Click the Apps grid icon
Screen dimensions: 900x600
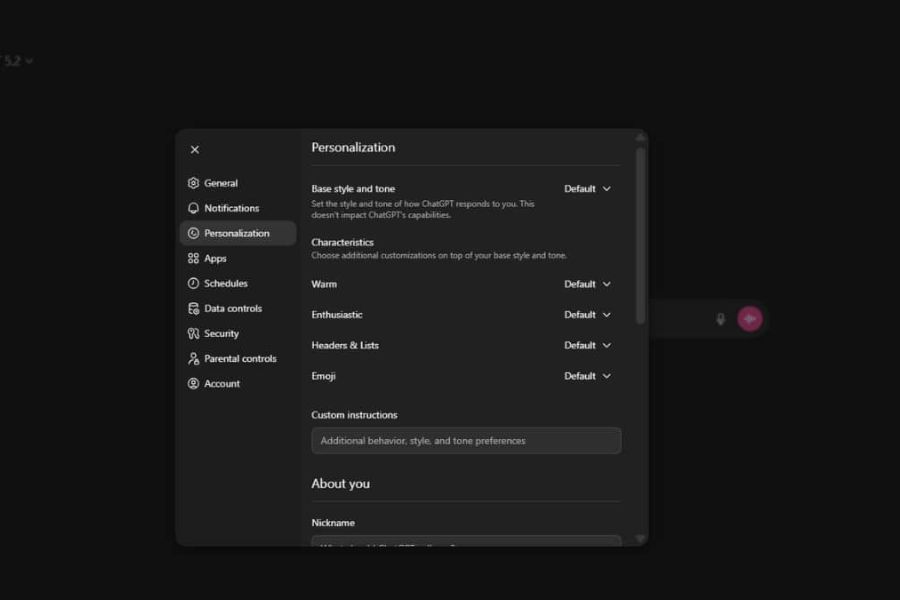(194, 258)
